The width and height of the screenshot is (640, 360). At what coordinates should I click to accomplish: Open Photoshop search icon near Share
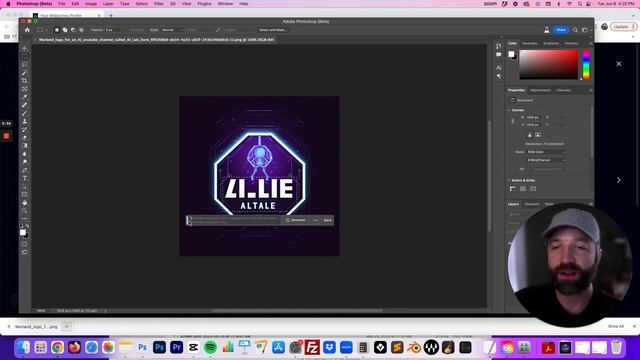(x=575, y=30)
